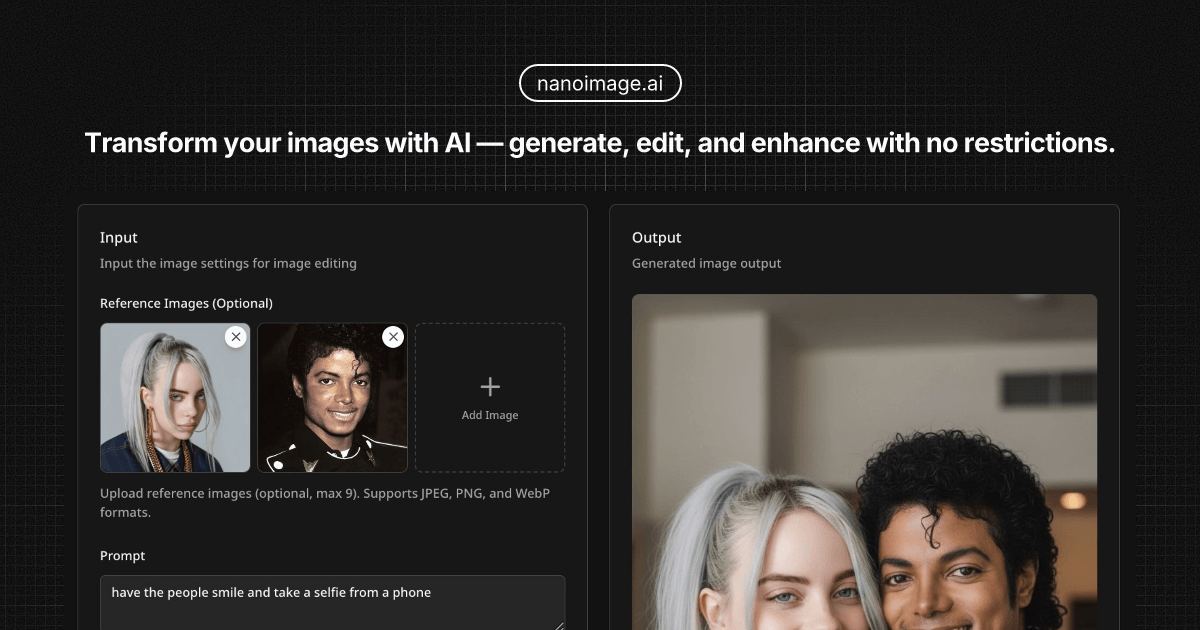Click the 'Prompt' label

pos(122,556)
